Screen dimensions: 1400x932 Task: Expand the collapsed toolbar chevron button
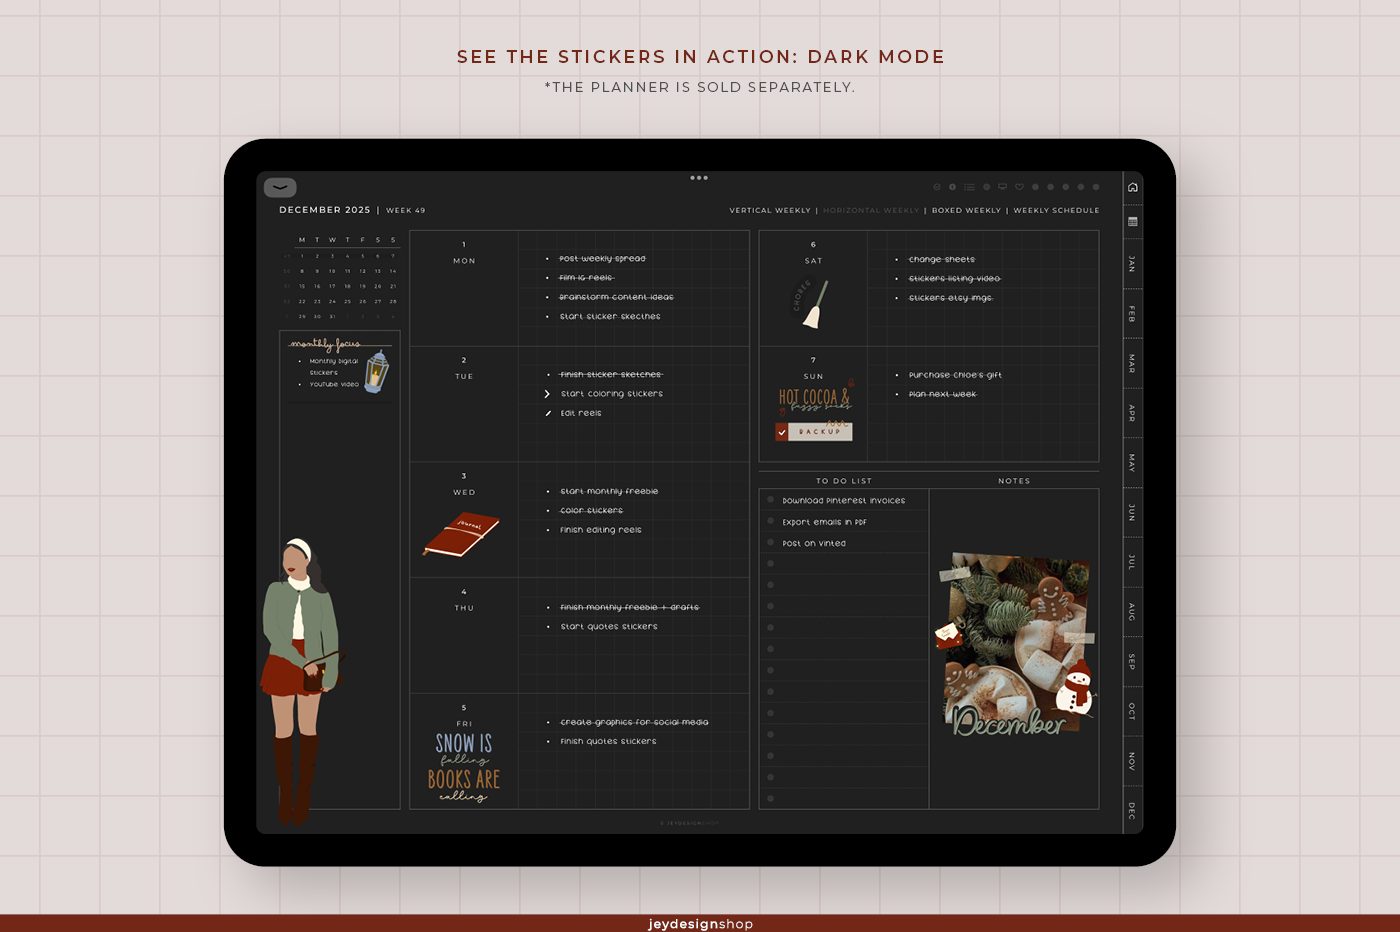[x=280, y=187]
